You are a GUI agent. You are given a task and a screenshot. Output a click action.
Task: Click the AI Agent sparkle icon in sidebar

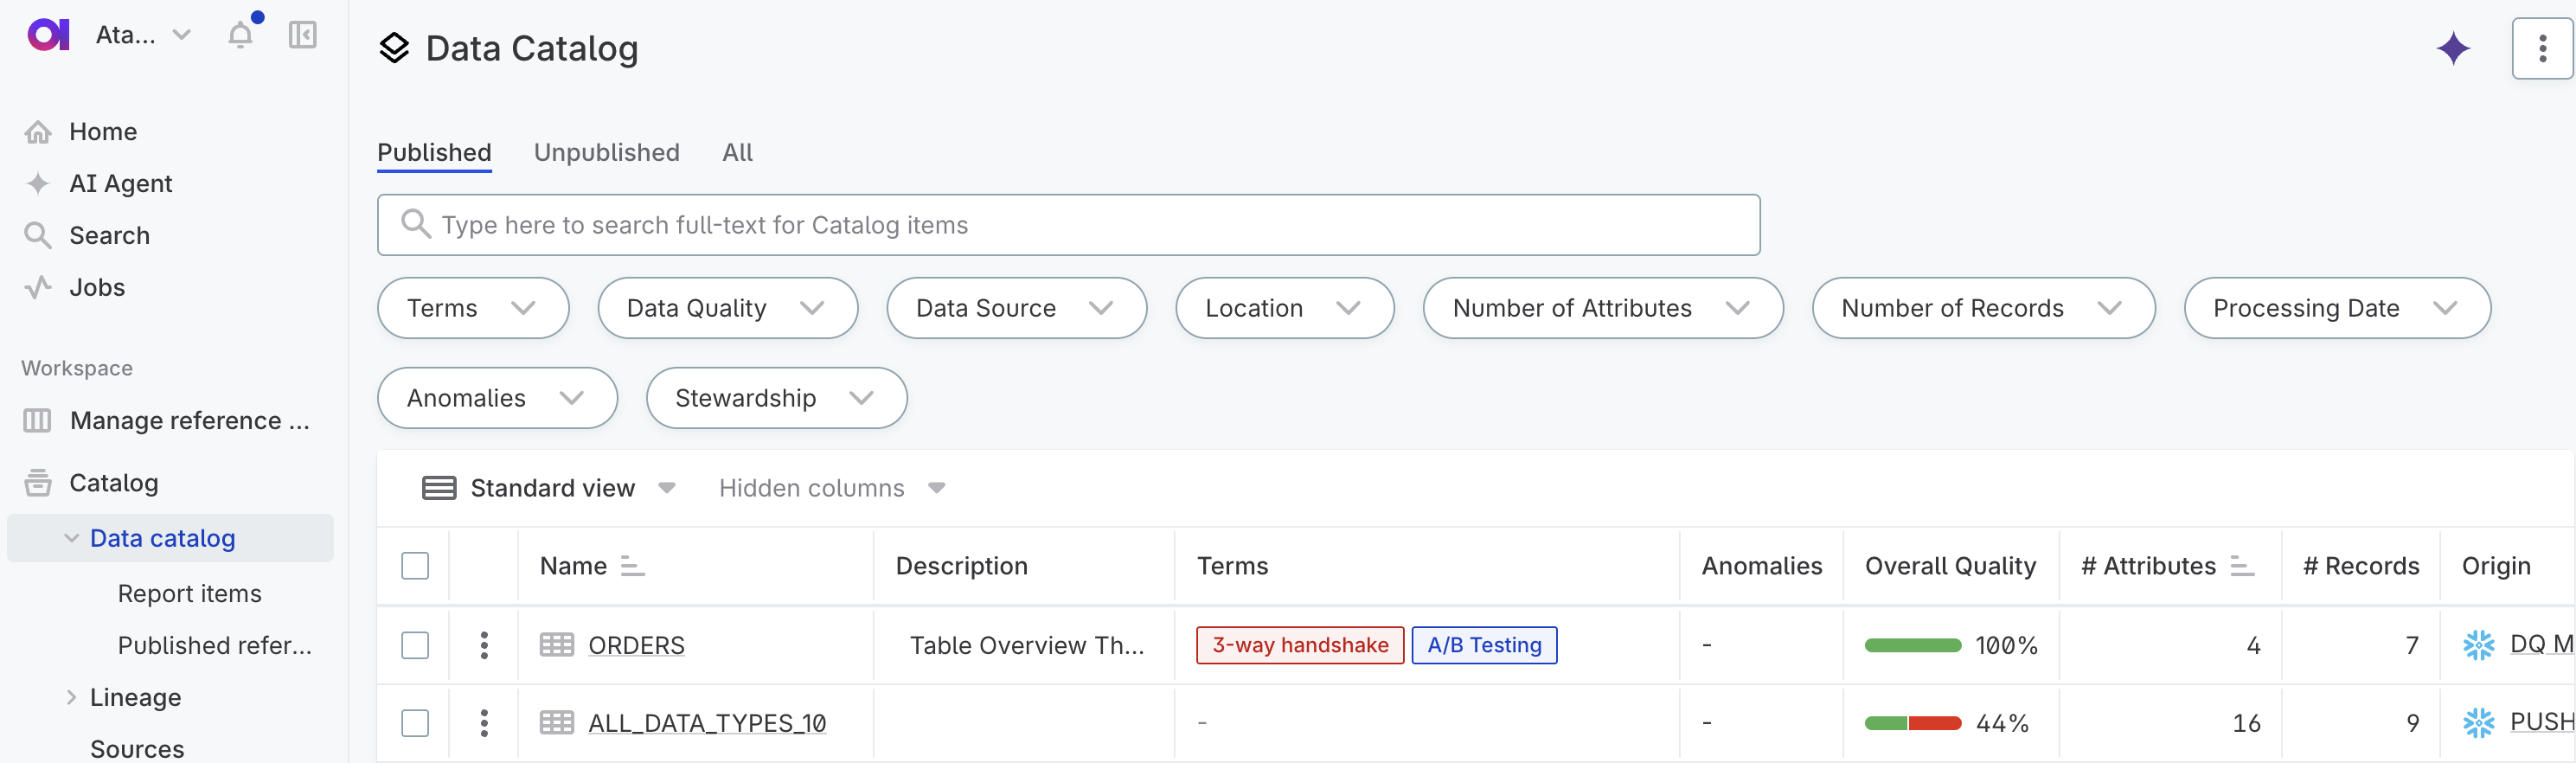[x=38, y=184]
